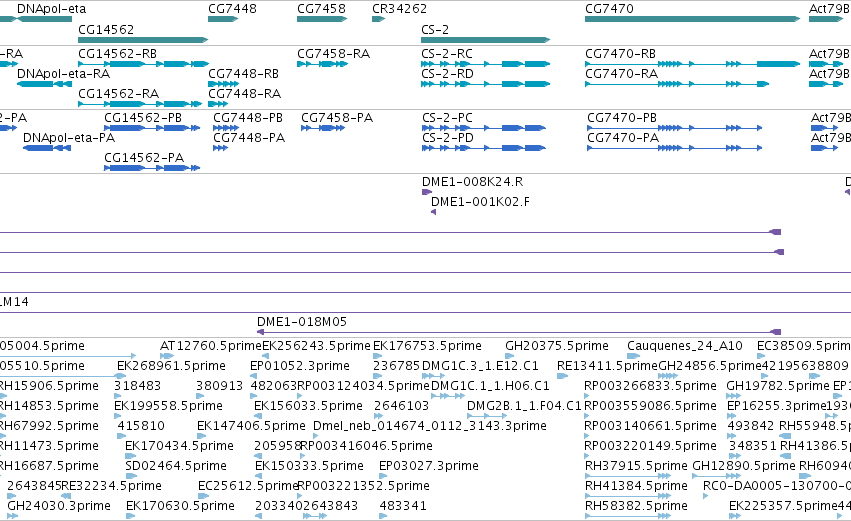
Task: Click protein CS-2-PC
Action: (x=484, y=128)
